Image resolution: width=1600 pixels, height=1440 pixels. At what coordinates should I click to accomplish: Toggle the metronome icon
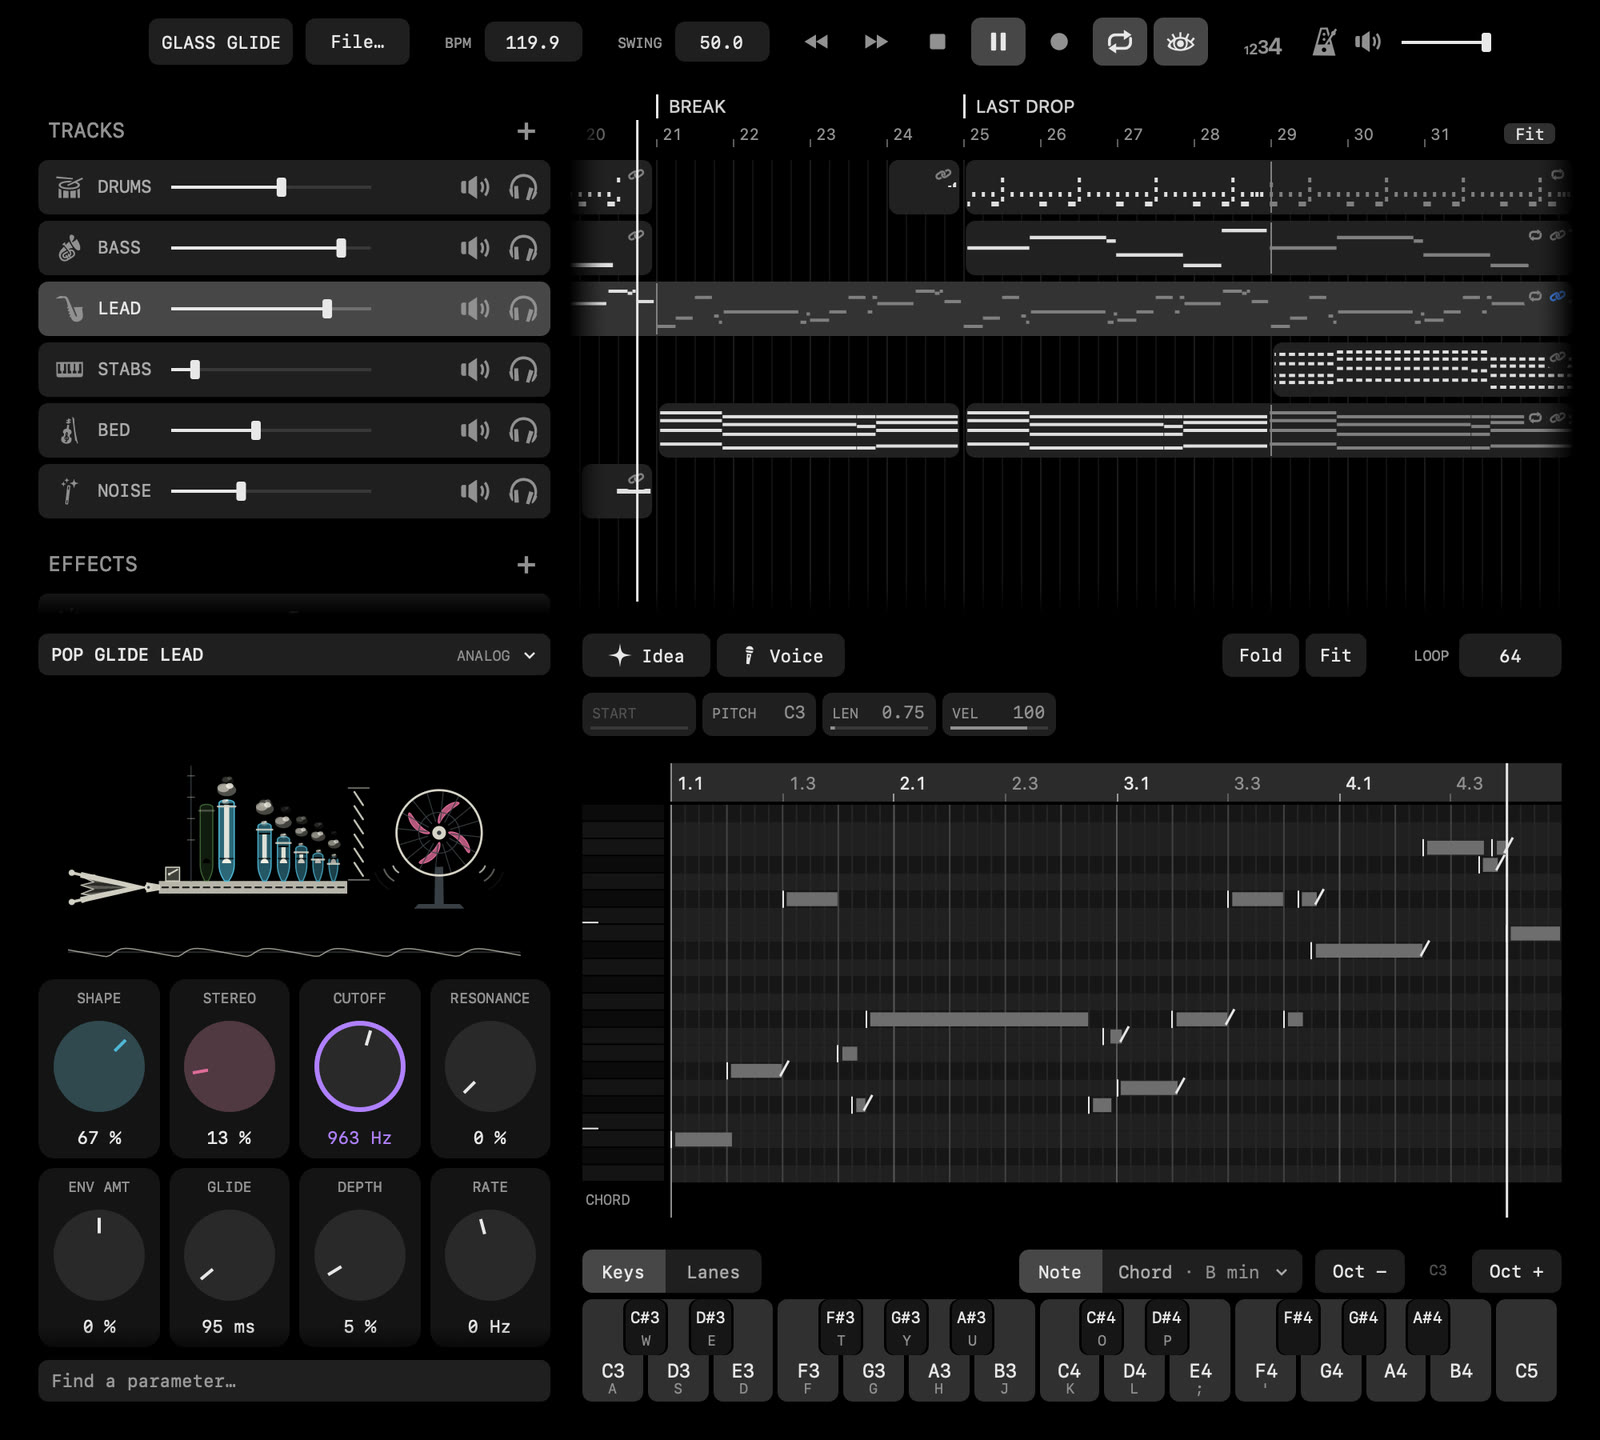click(x=1324, y=42)
